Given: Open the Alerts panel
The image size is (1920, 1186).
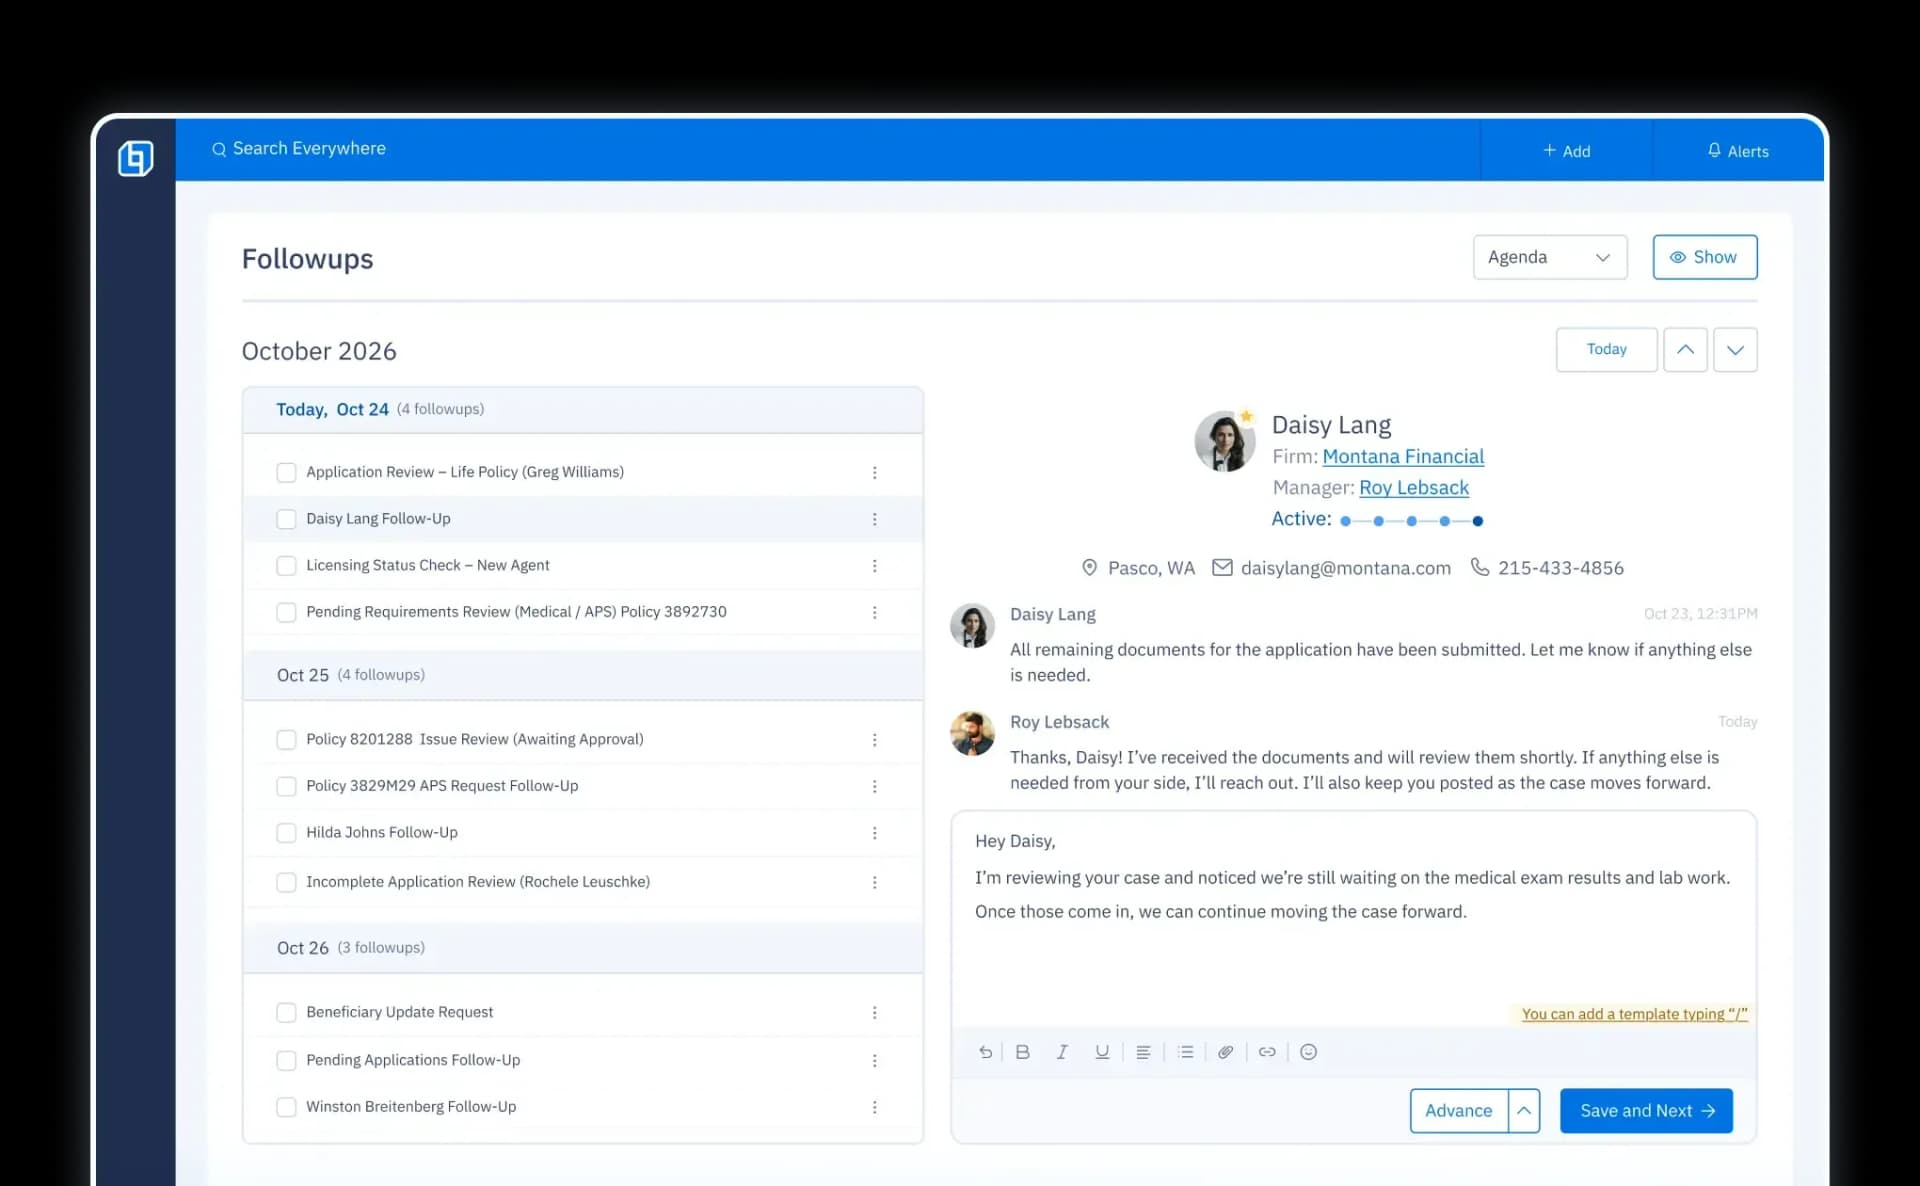Looking at the screenshot, I should [1738, 151].
